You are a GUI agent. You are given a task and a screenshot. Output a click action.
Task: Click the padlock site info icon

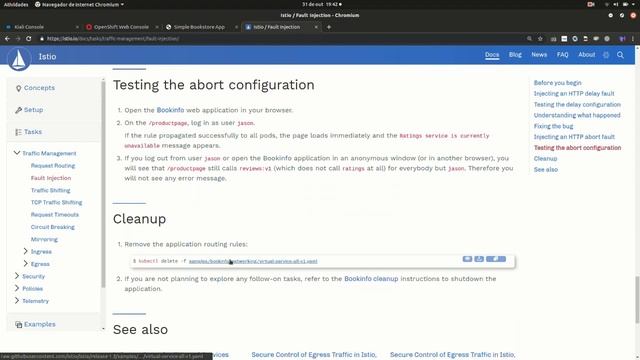click(42, 38)
